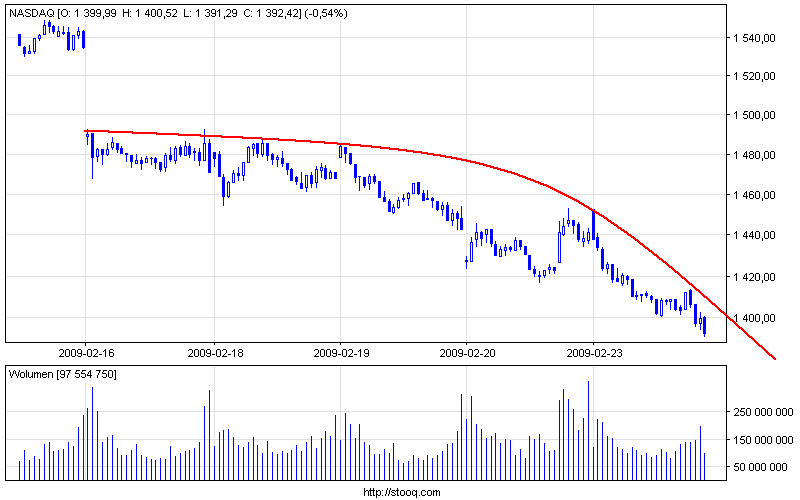800x500 pixels.
Task: Select the 2009-02-19 date label
Action: (339, 352)
